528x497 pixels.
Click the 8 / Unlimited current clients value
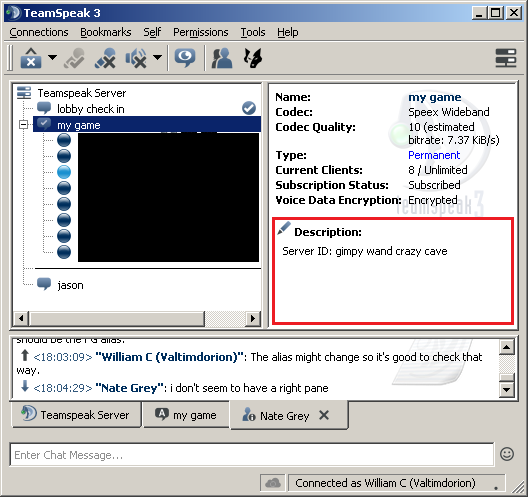tap(438, 170)
